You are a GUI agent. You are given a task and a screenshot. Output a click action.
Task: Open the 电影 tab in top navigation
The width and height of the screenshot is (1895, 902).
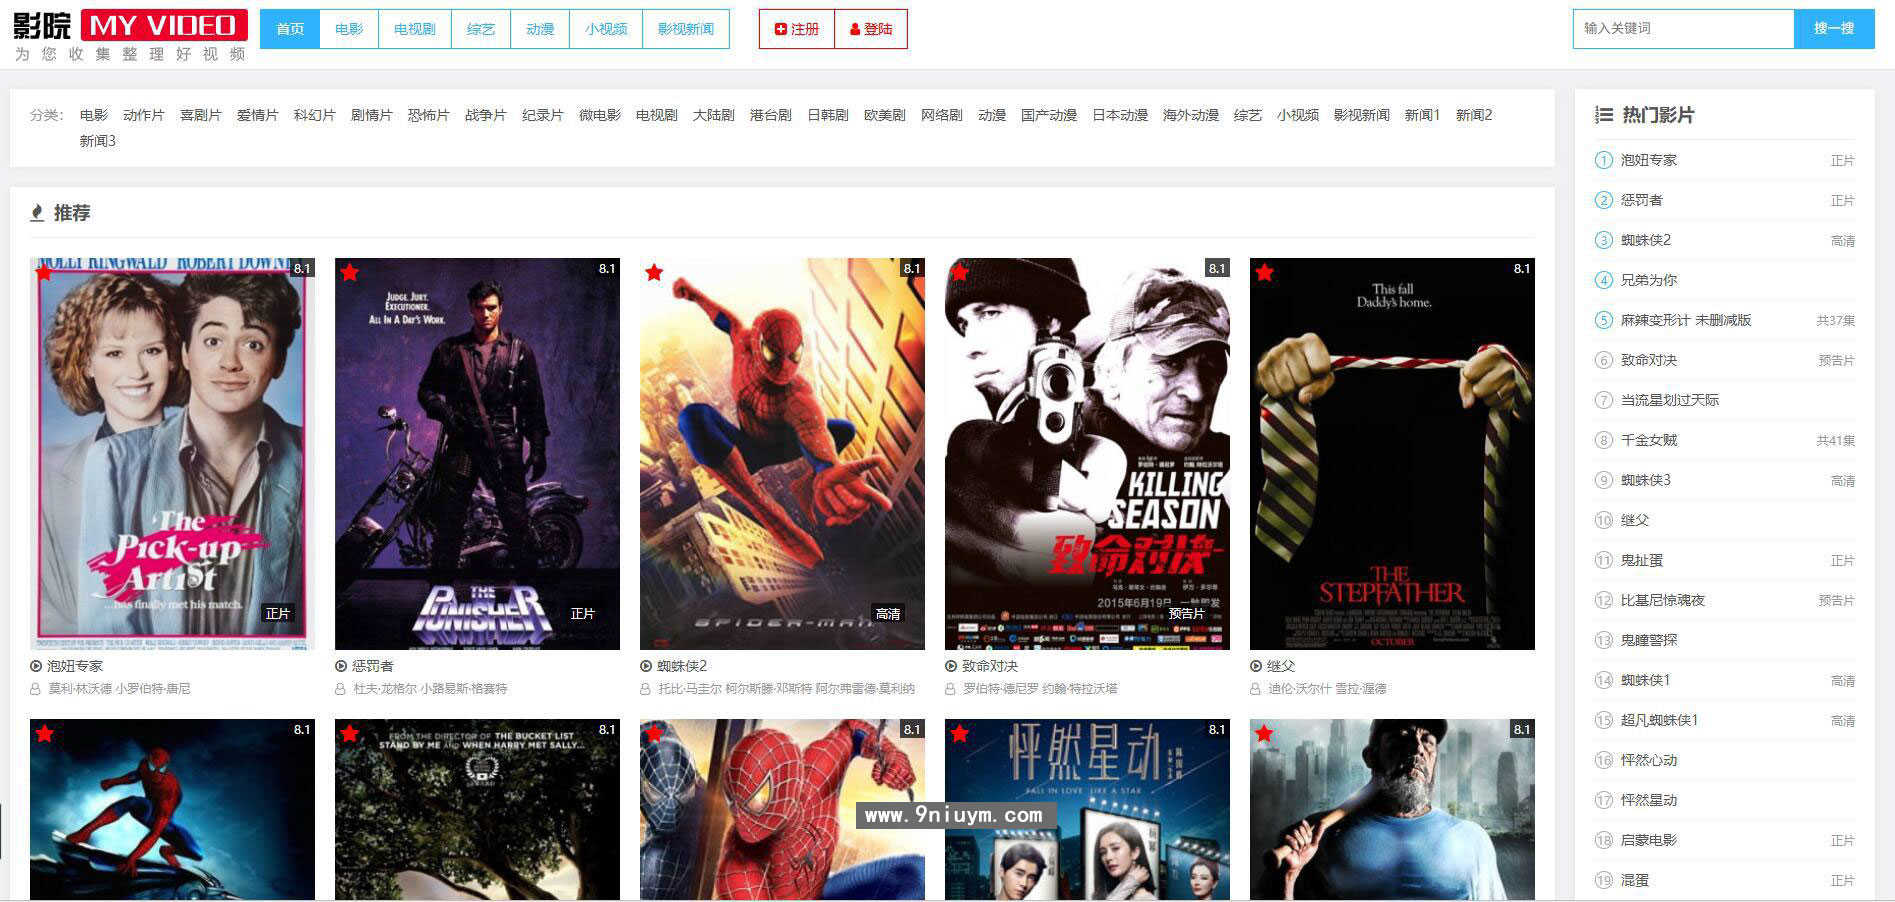point(349,29)
